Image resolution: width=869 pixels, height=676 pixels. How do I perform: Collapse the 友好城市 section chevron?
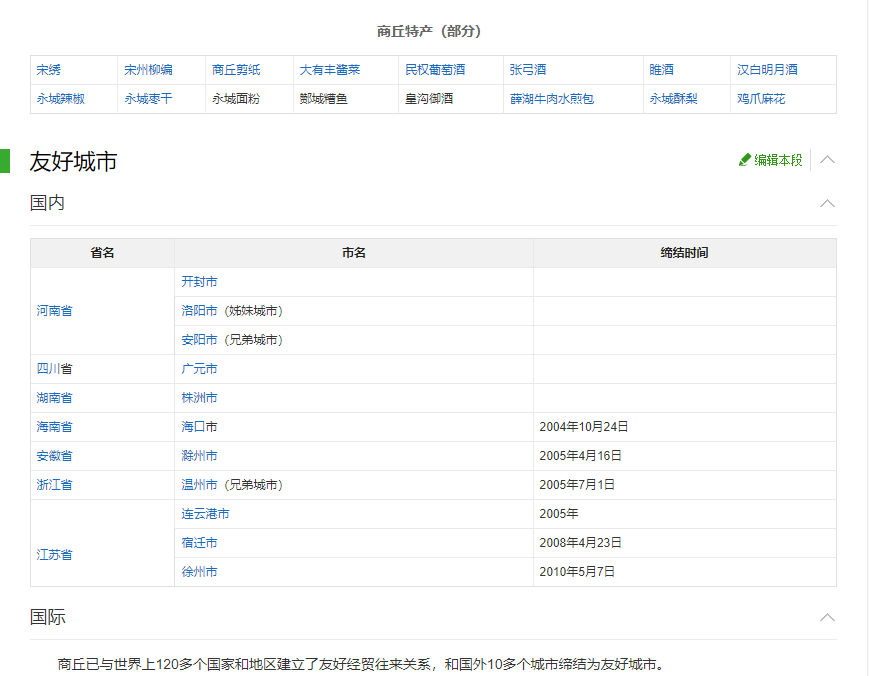click(827, 160)
